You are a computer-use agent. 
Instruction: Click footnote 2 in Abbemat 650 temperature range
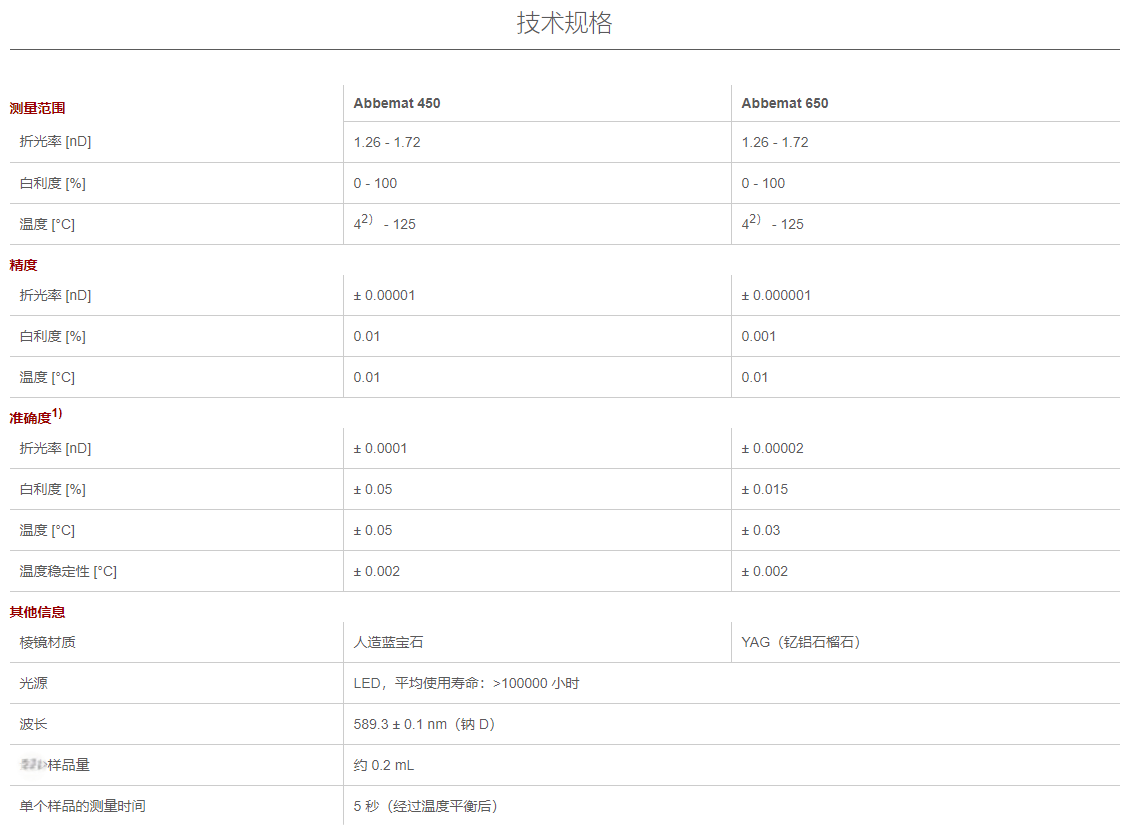coord(755,219)
